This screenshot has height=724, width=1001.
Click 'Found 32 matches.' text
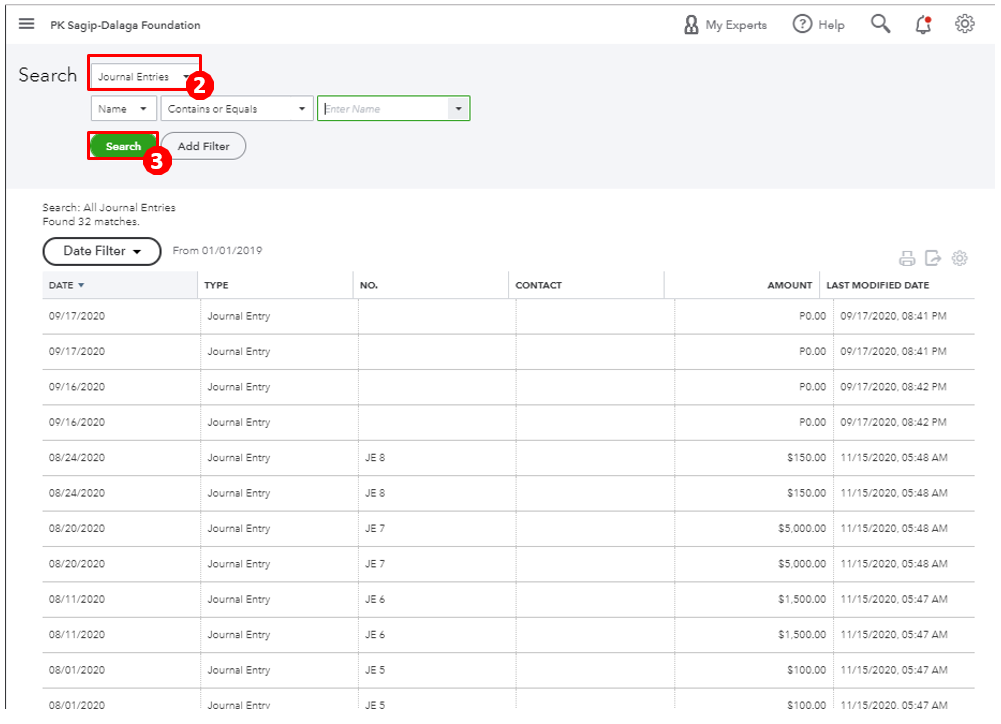(91, 222)
